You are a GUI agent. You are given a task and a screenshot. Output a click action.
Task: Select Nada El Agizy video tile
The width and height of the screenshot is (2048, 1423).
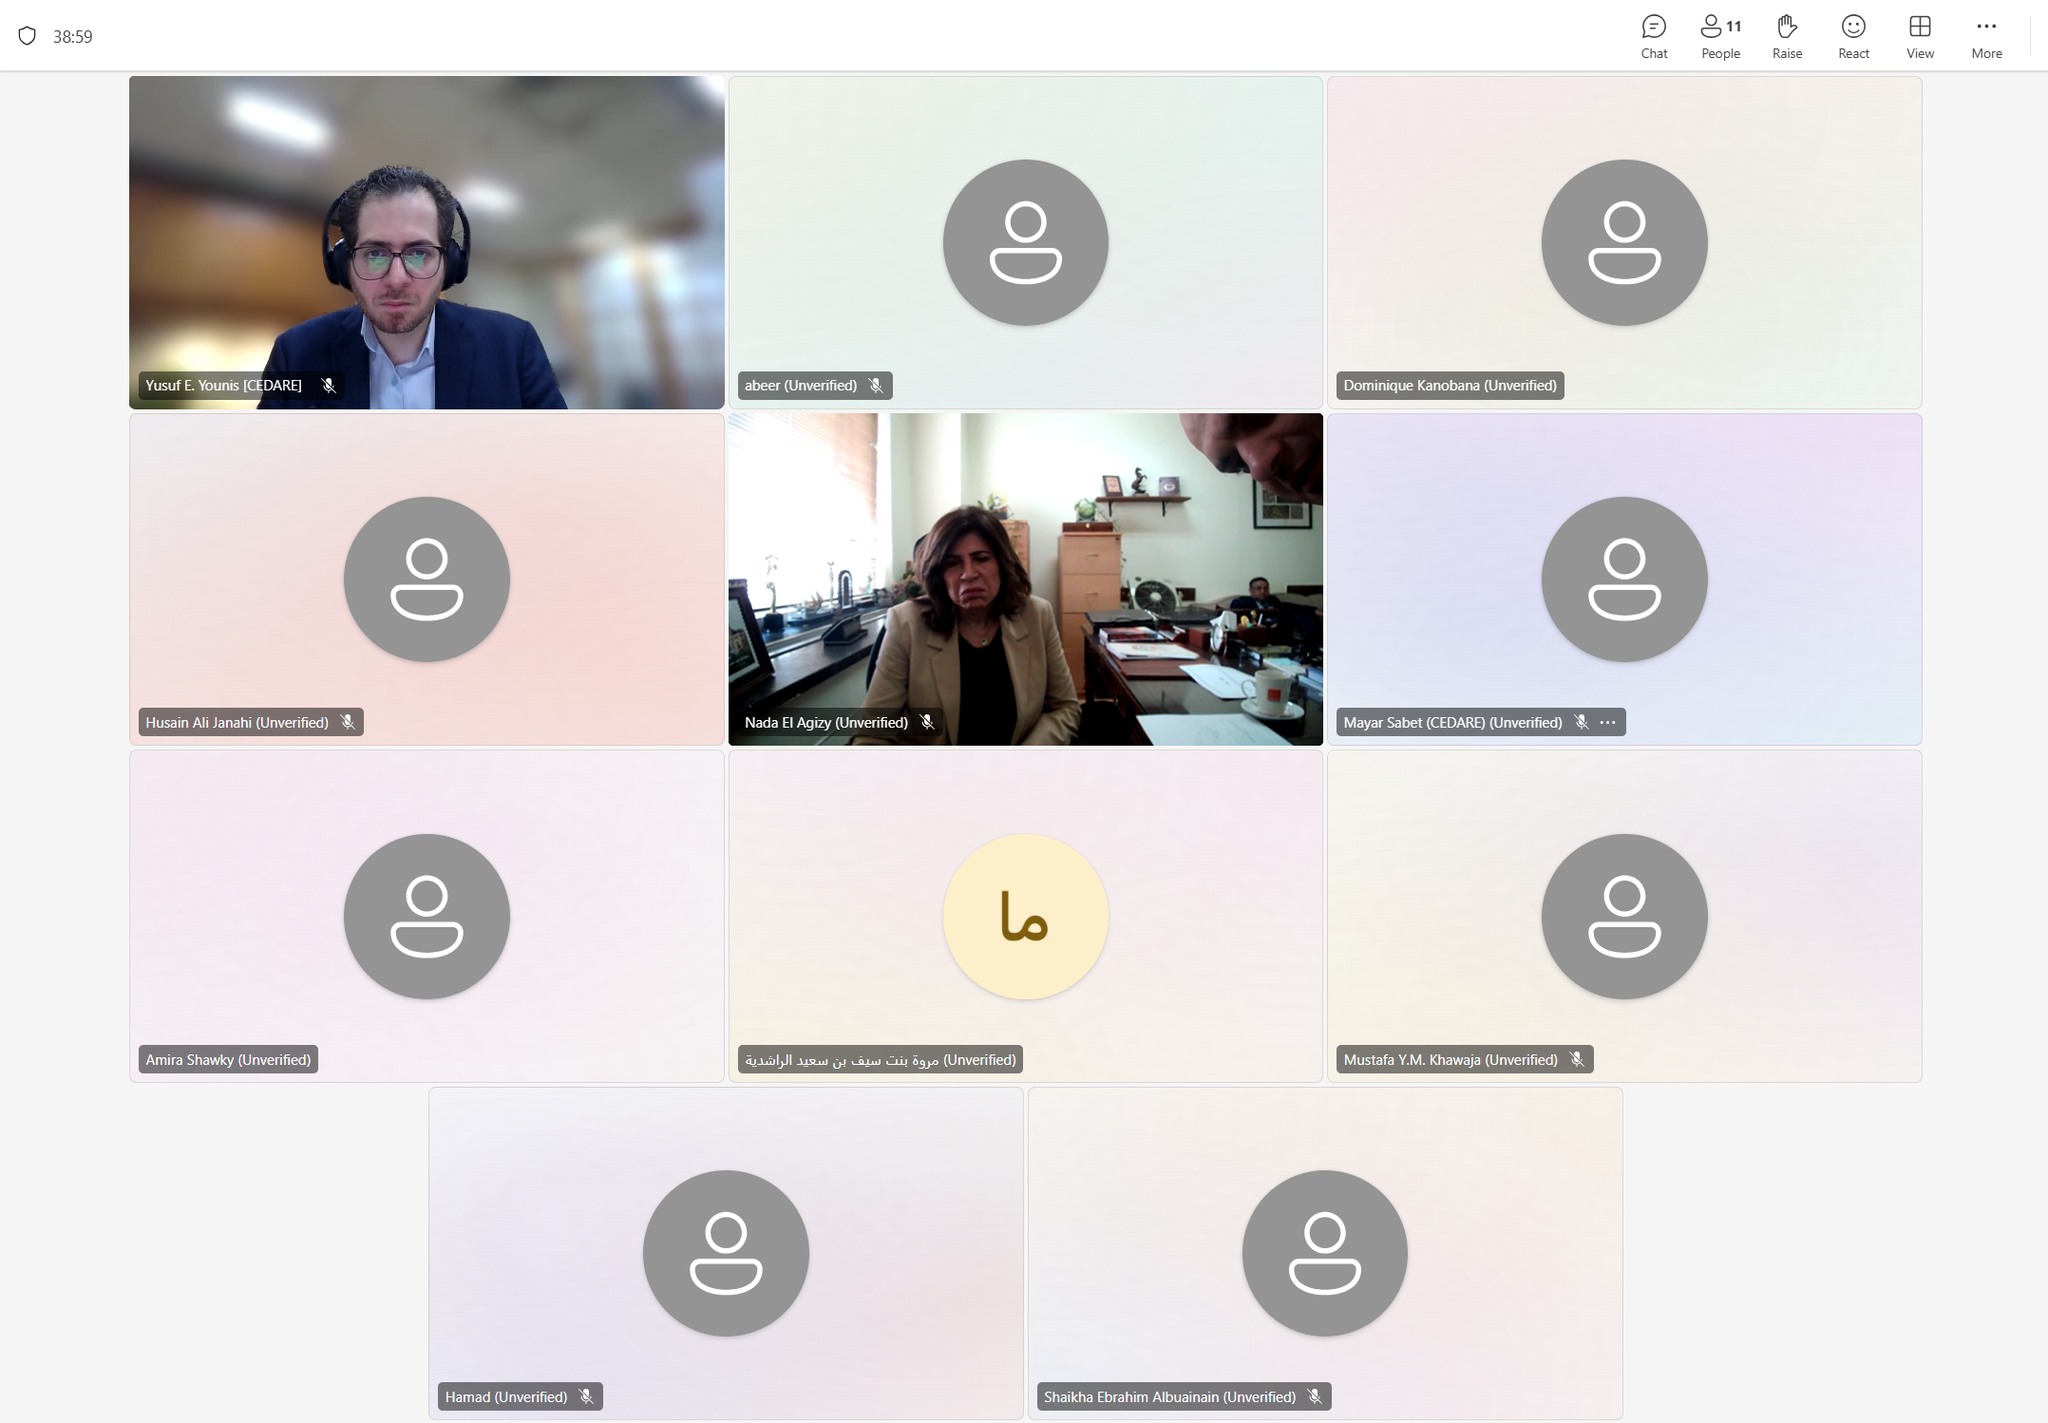[x=1025, y=580]
